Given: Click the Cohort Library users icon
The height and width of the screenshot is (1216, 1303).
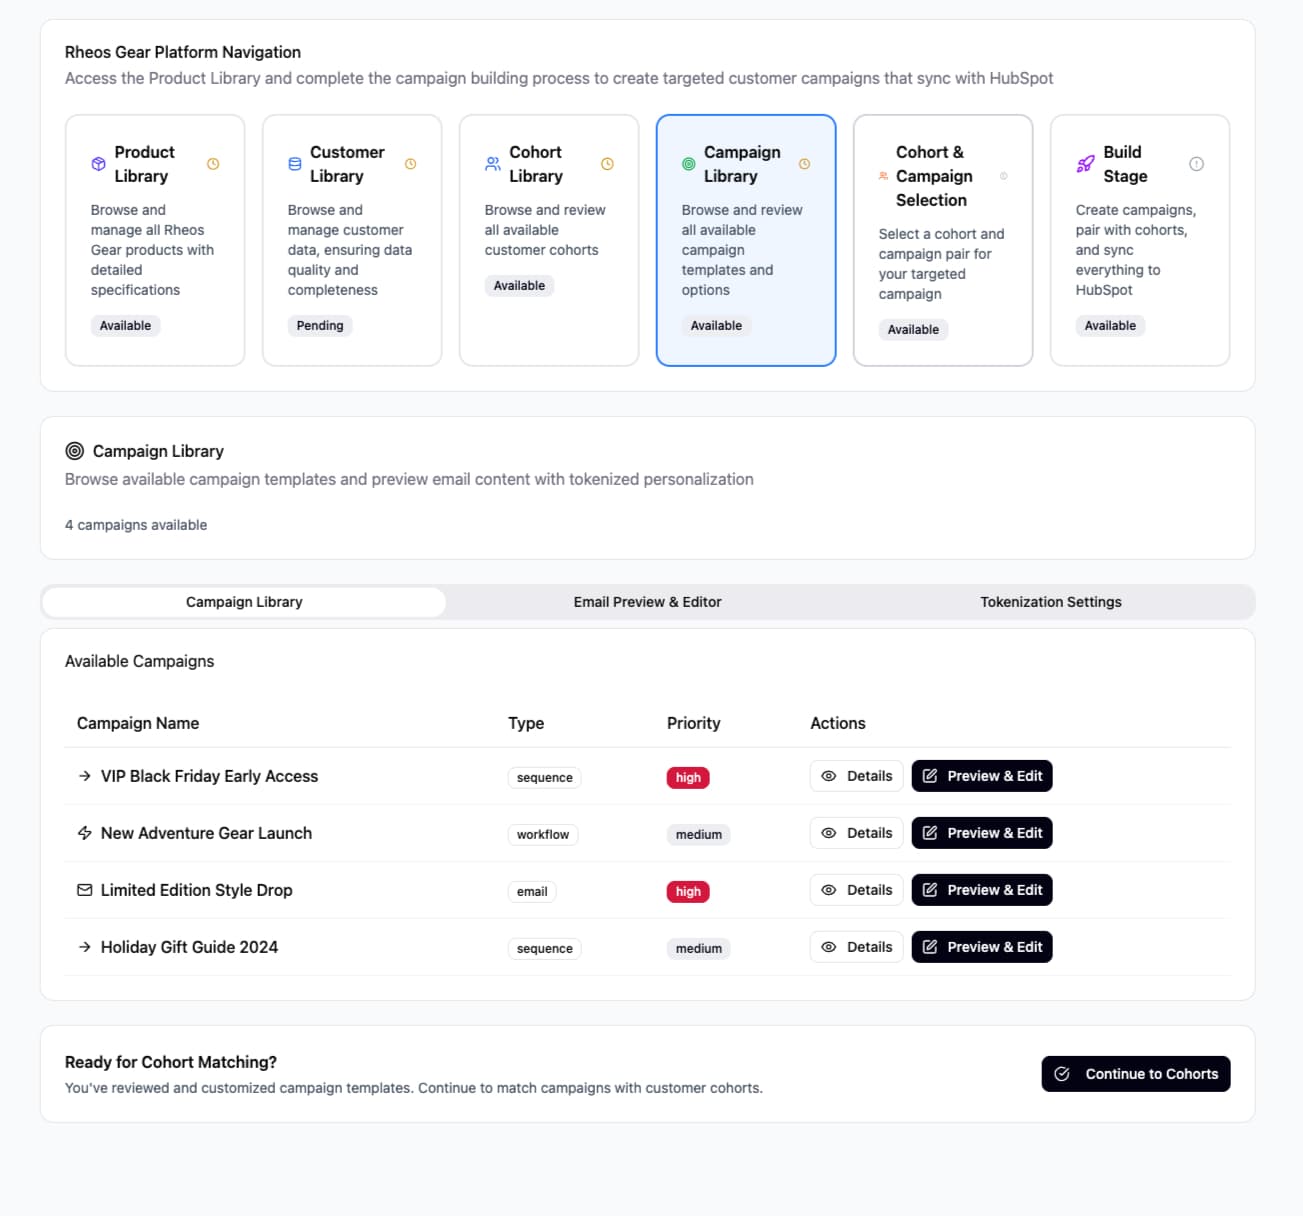Looking at the screenshot, I should (493, 164).
